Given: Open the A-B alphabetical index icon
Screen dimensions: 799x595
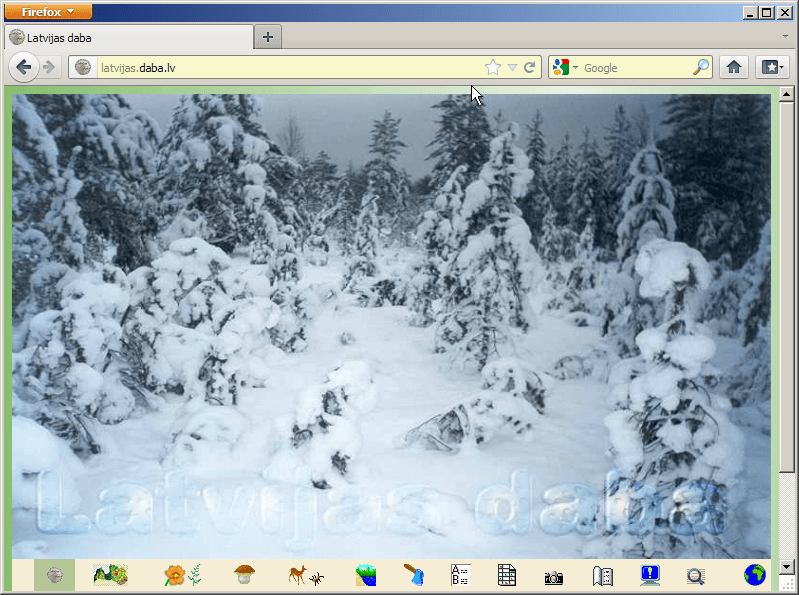Looking at the screenshot, I should pyautogui.click(x=461, y=575).
